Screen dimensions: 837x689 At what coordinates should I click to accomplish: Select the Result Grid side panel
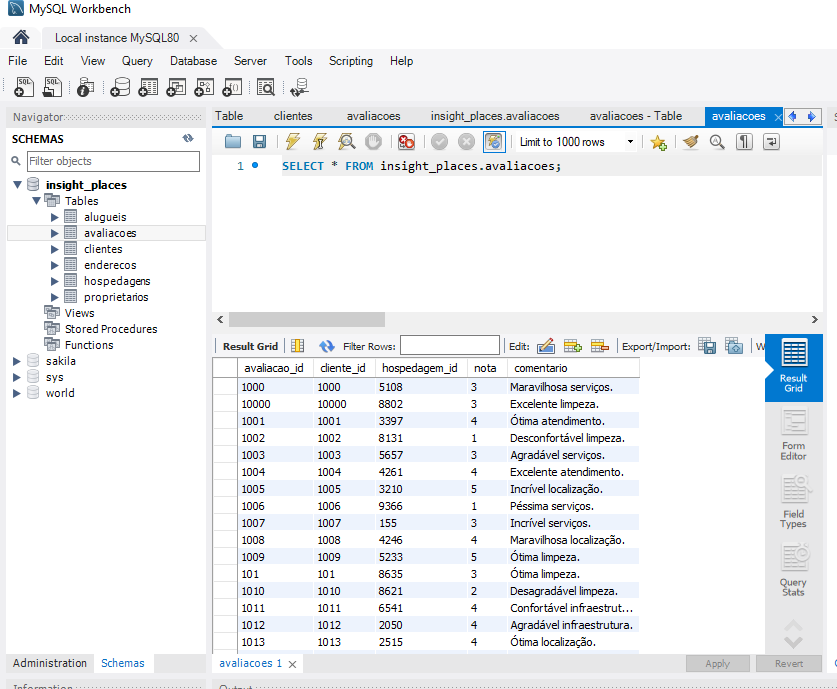point(793,368)
